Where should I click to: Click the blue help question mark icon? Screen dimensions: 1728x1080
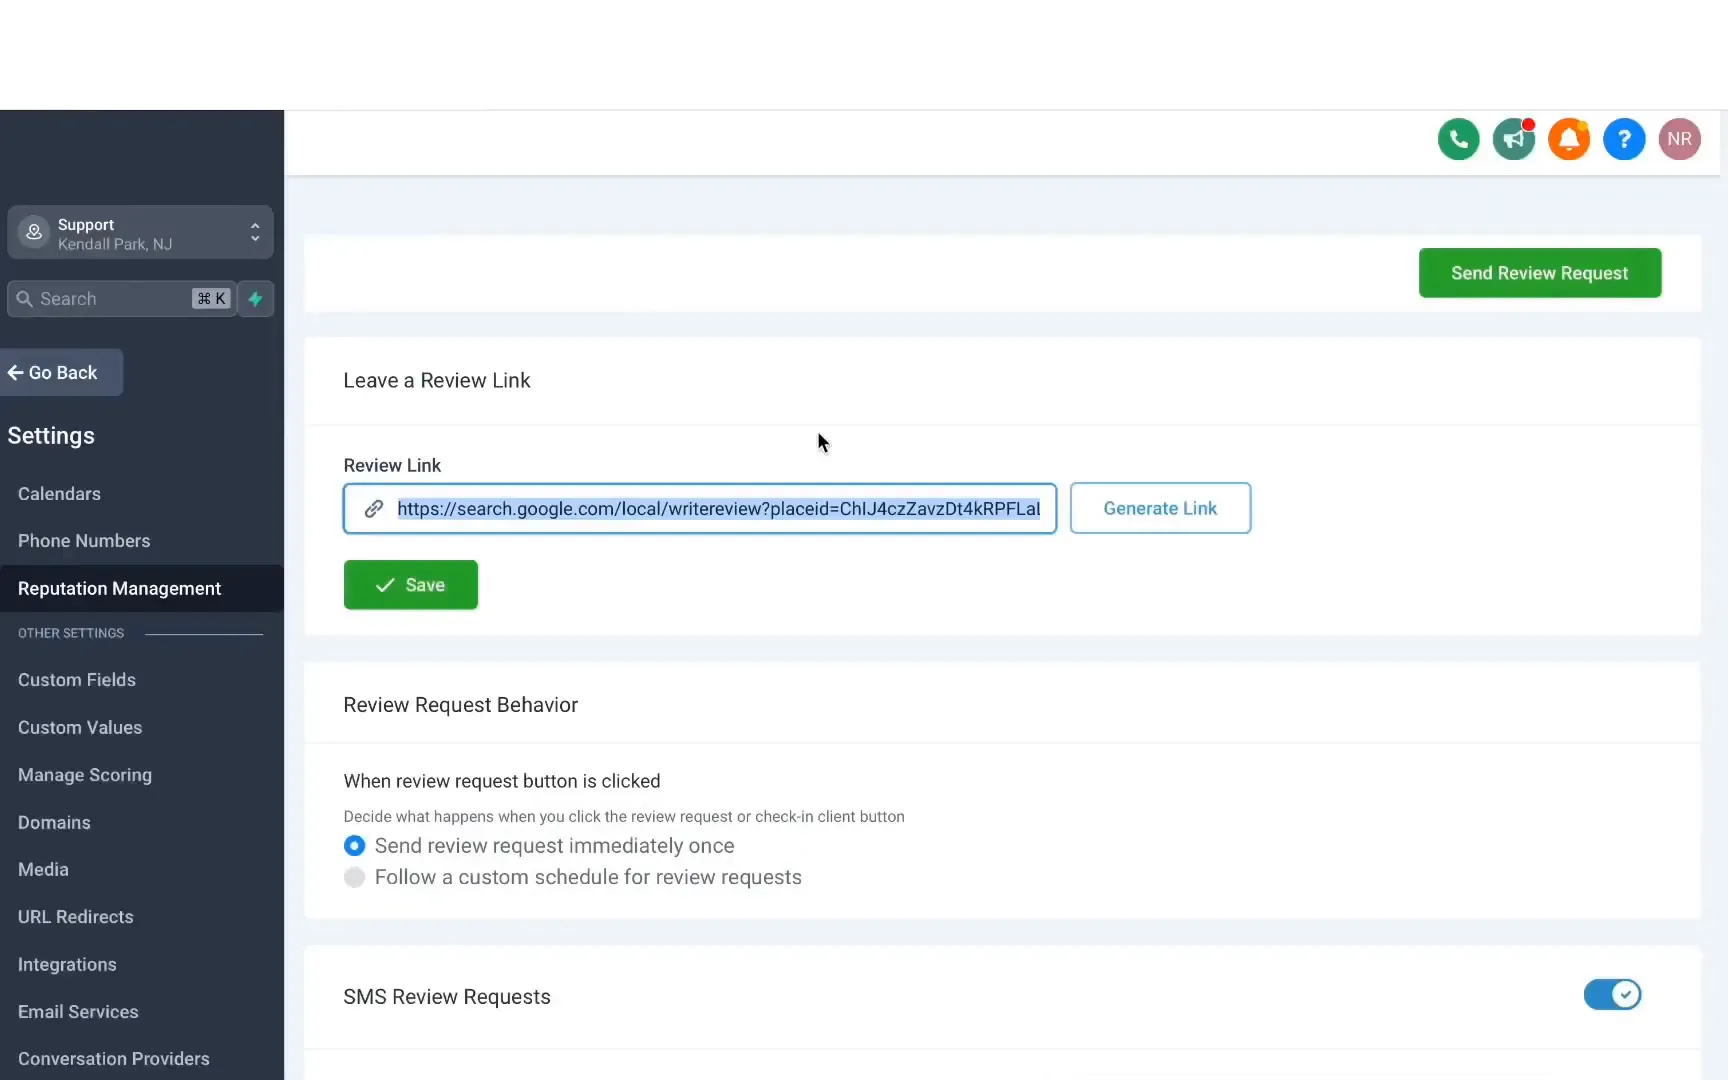1624,139
